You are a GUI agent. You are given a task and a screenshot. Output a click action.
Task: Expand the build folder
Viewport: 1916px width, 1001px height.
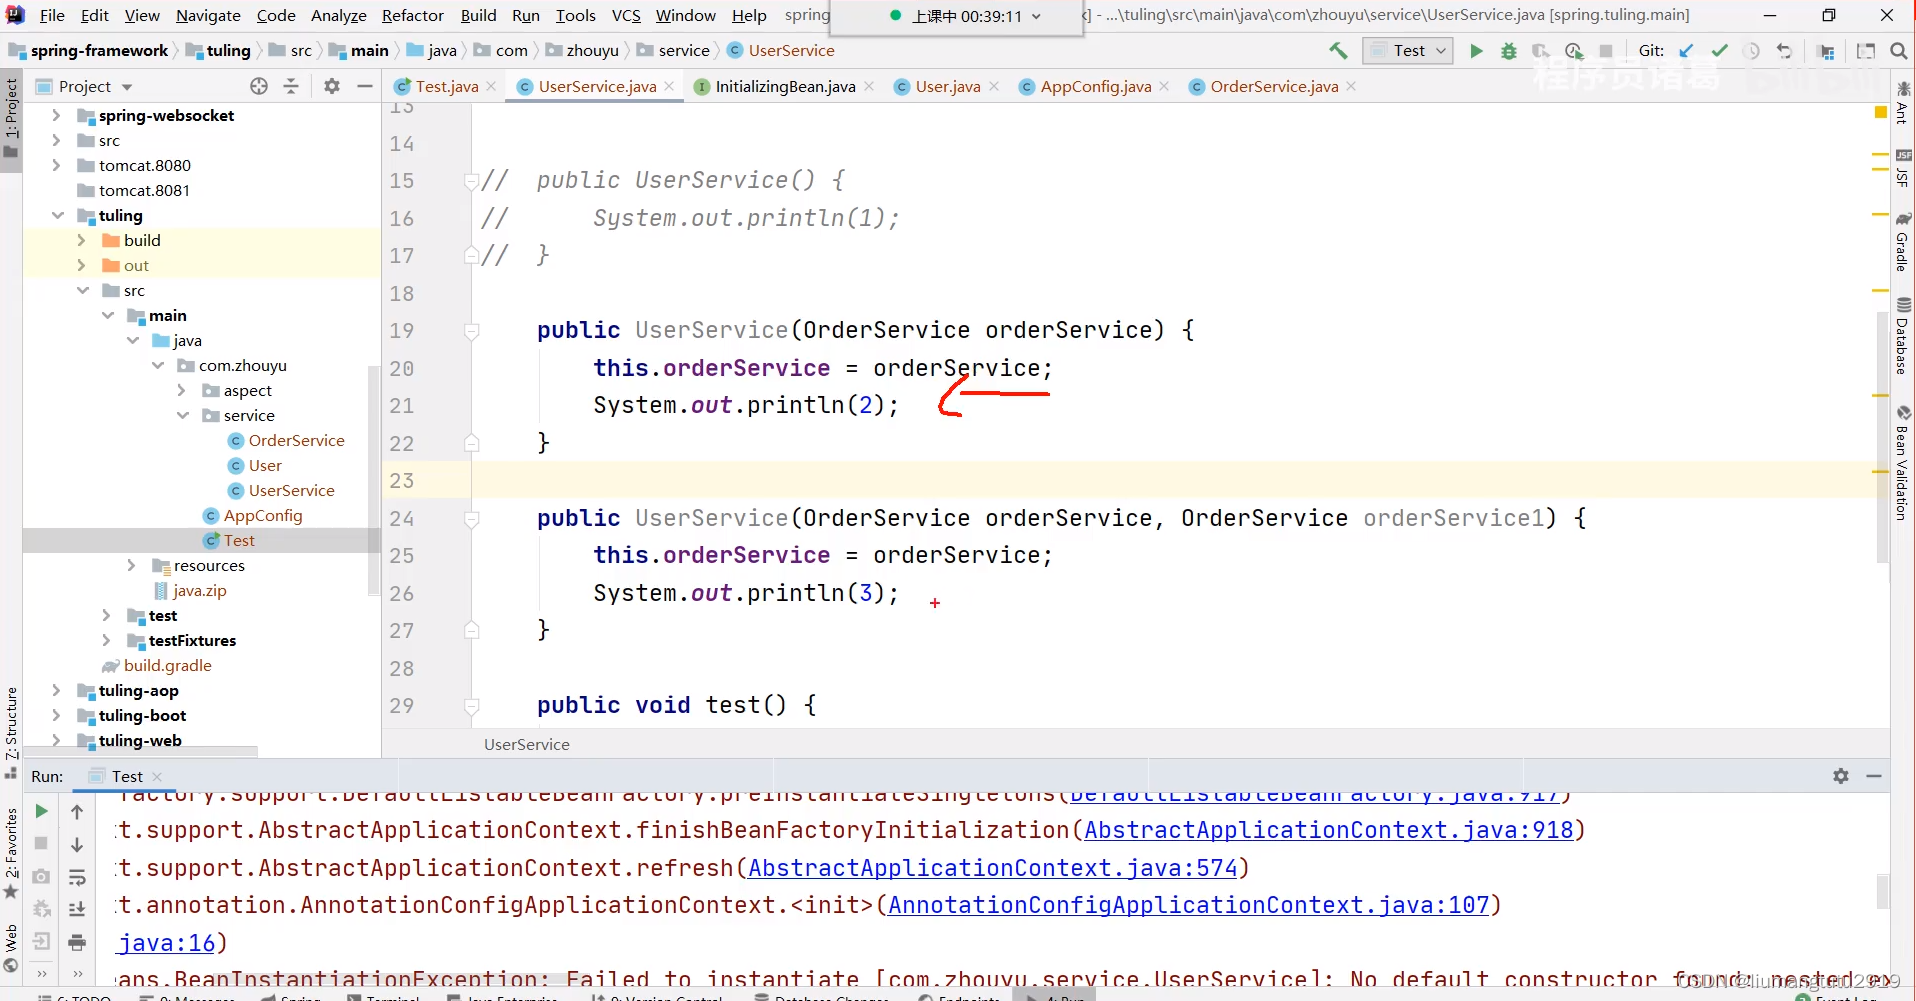pos(82,241)
